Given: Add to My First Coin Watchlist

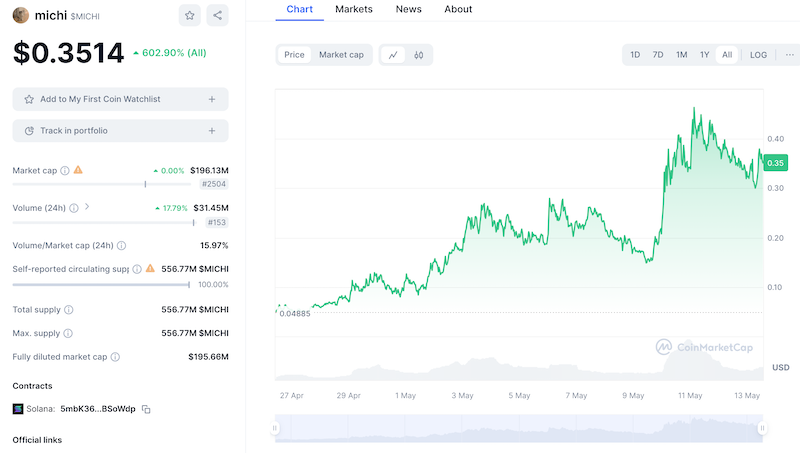Looking at the screenshot, I should [x=120, y=99].
